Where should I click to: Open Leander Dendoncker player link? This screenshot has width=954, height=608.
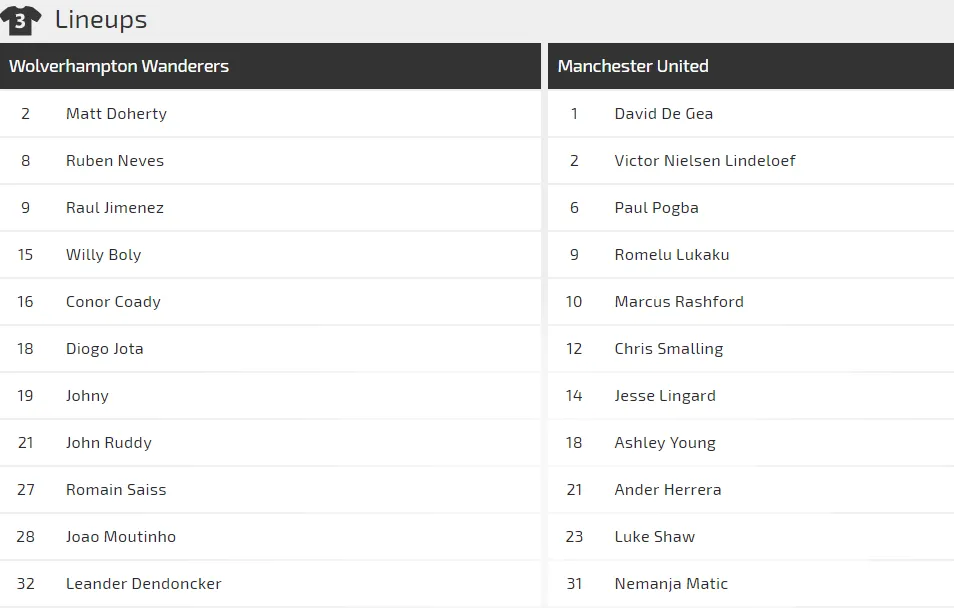144,584
